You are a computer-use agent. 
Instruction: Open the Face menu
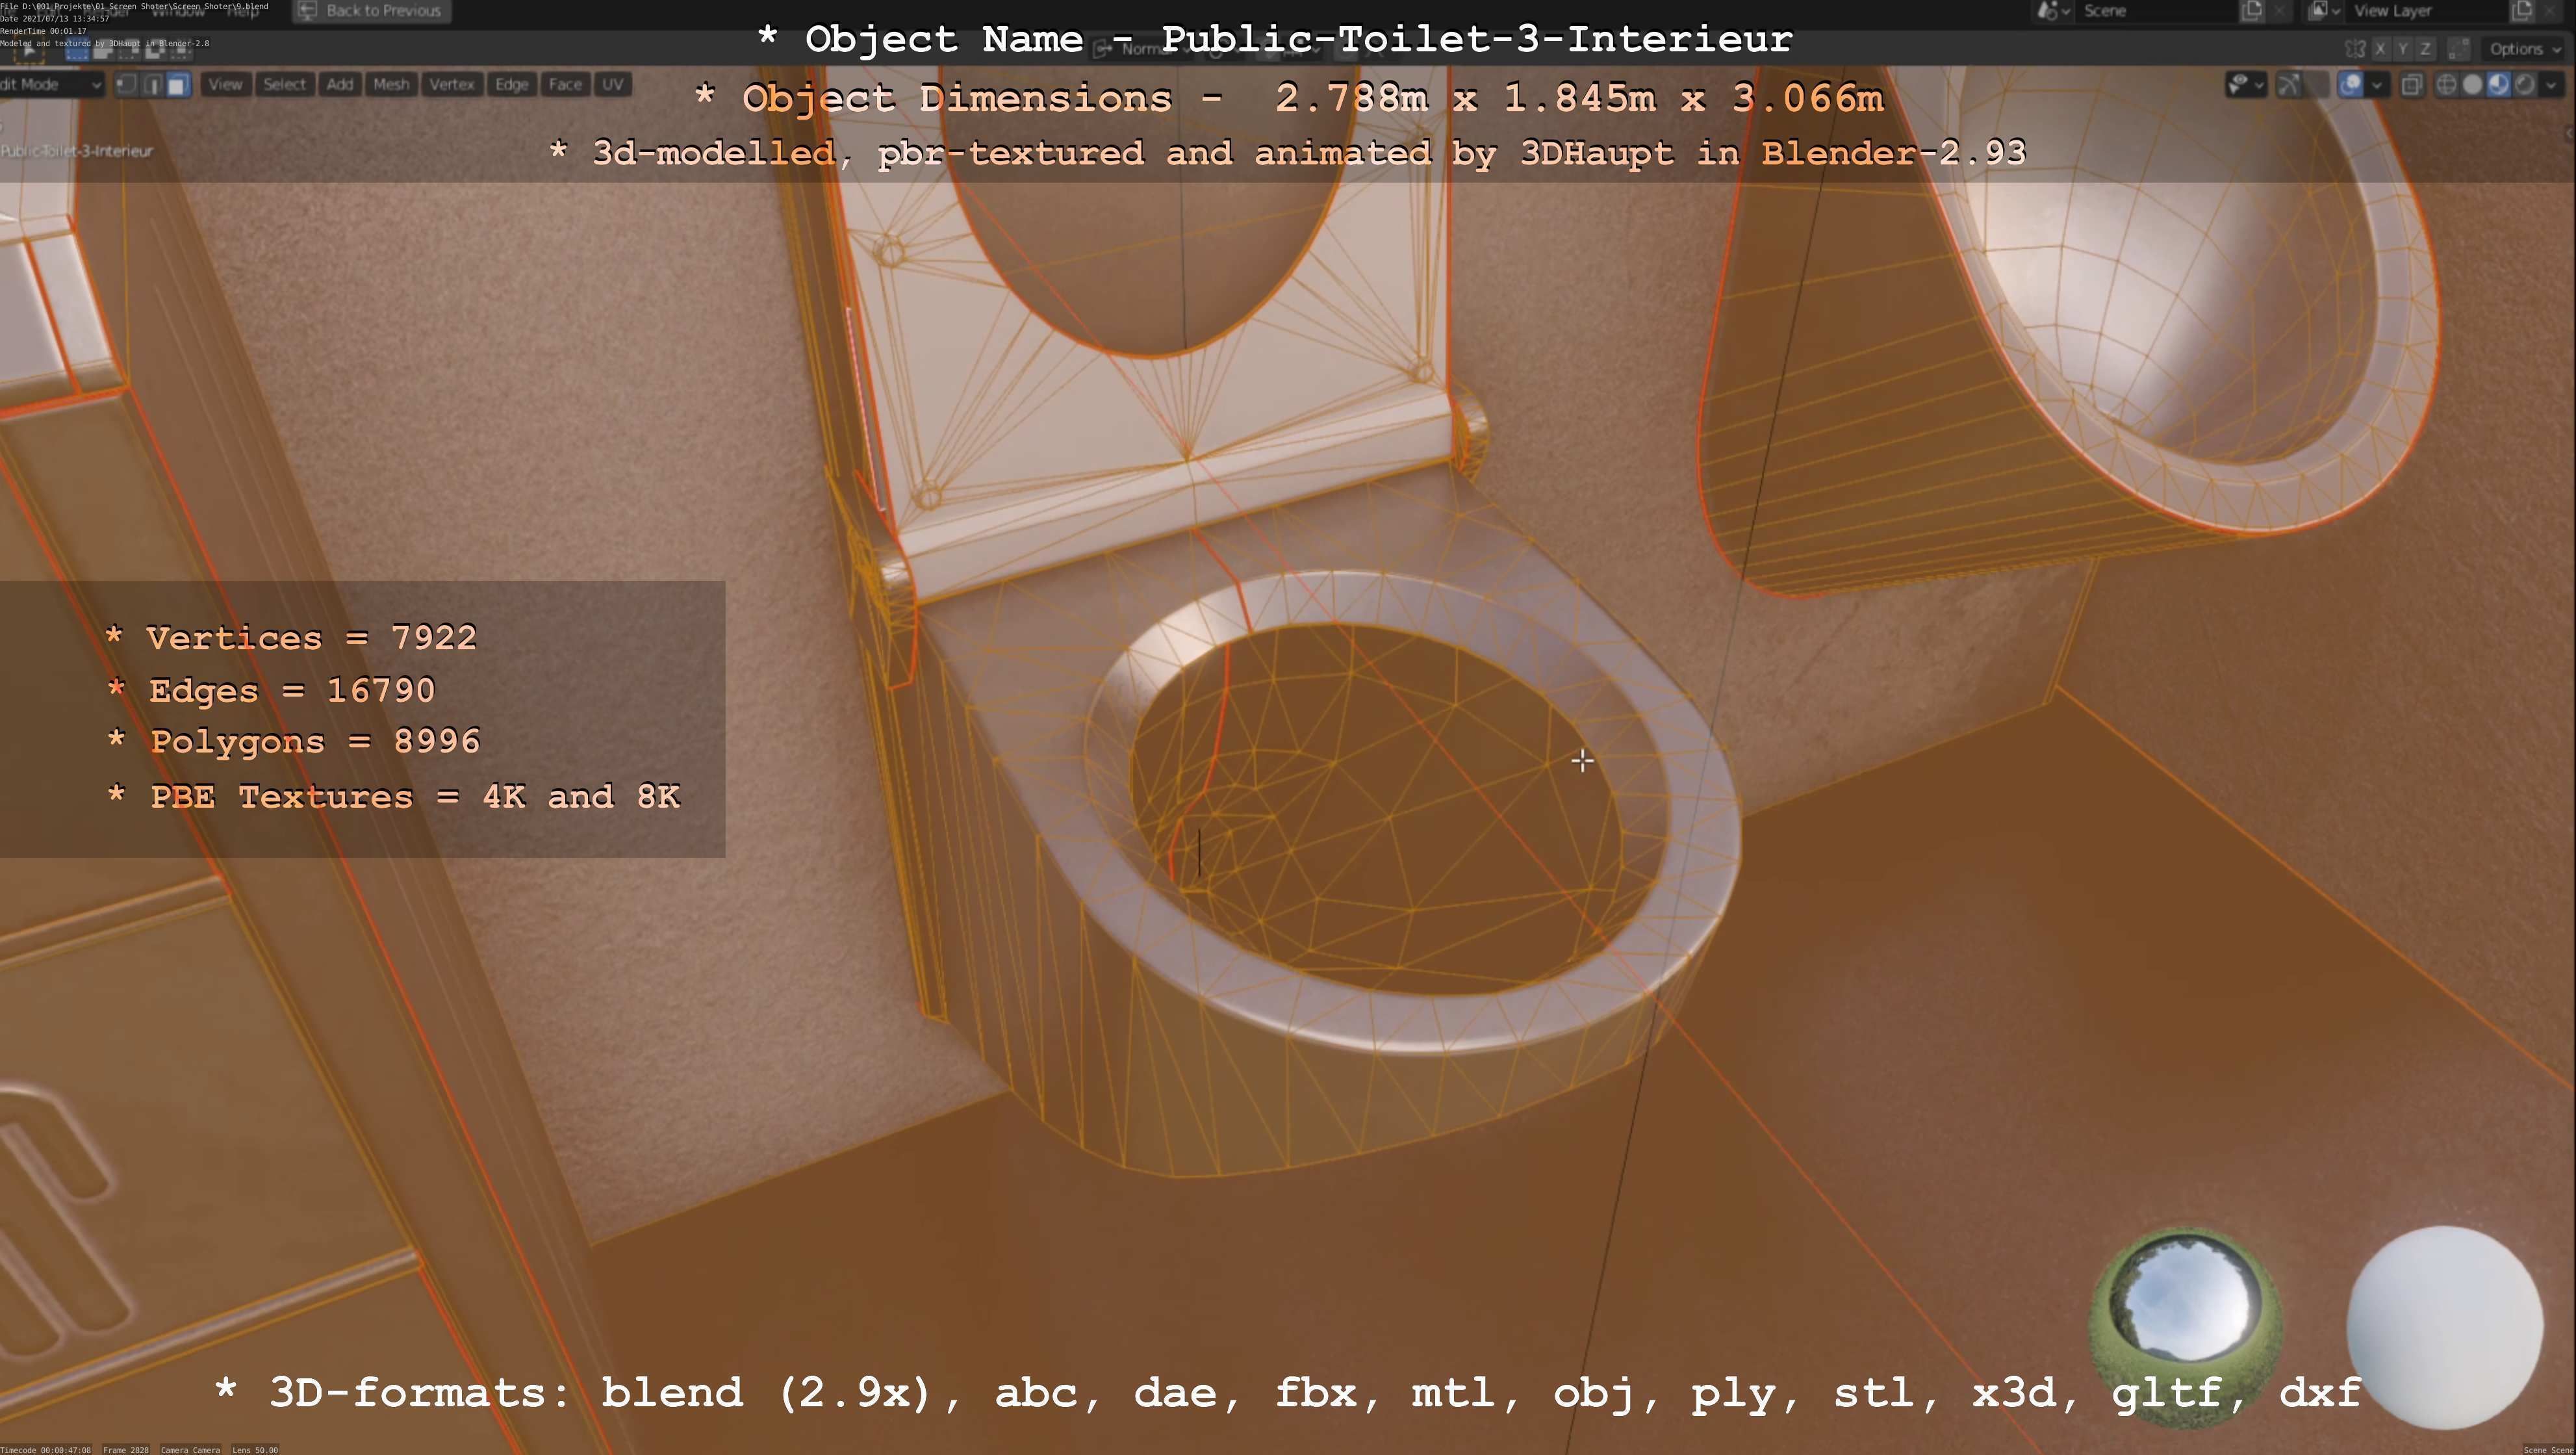pos(565,84)
